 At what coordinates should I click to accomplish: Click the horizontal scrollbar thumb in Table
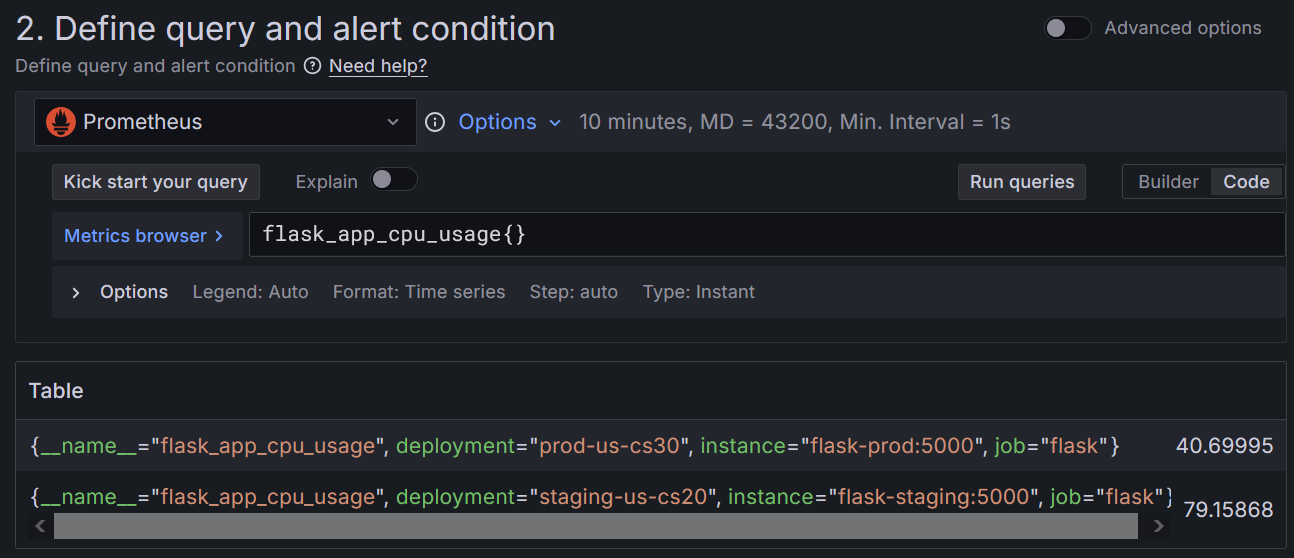pyautogui.click(x=595, y=526)
